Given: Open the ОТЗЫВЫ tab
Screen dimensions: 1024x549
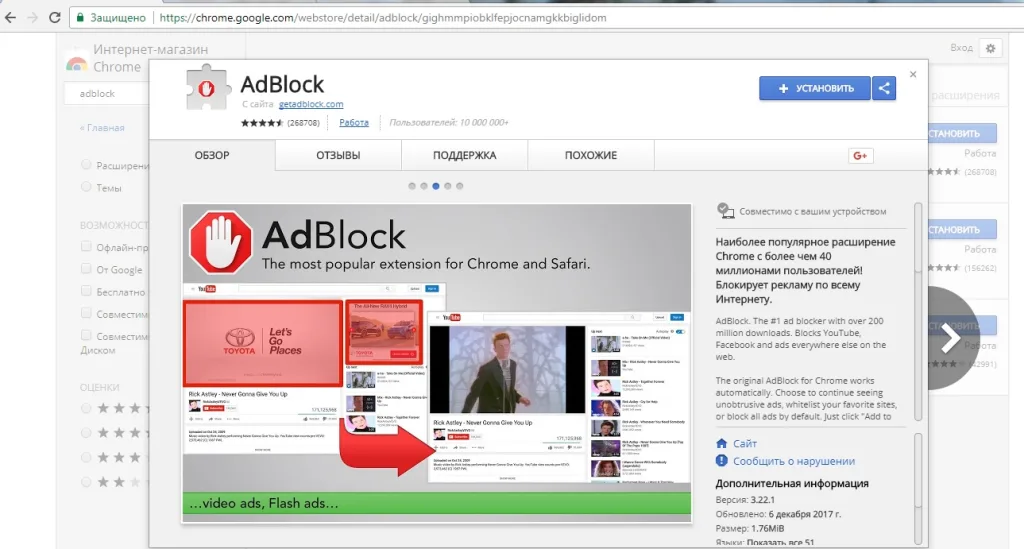Looking at the screenshot, I should (338, 155).
